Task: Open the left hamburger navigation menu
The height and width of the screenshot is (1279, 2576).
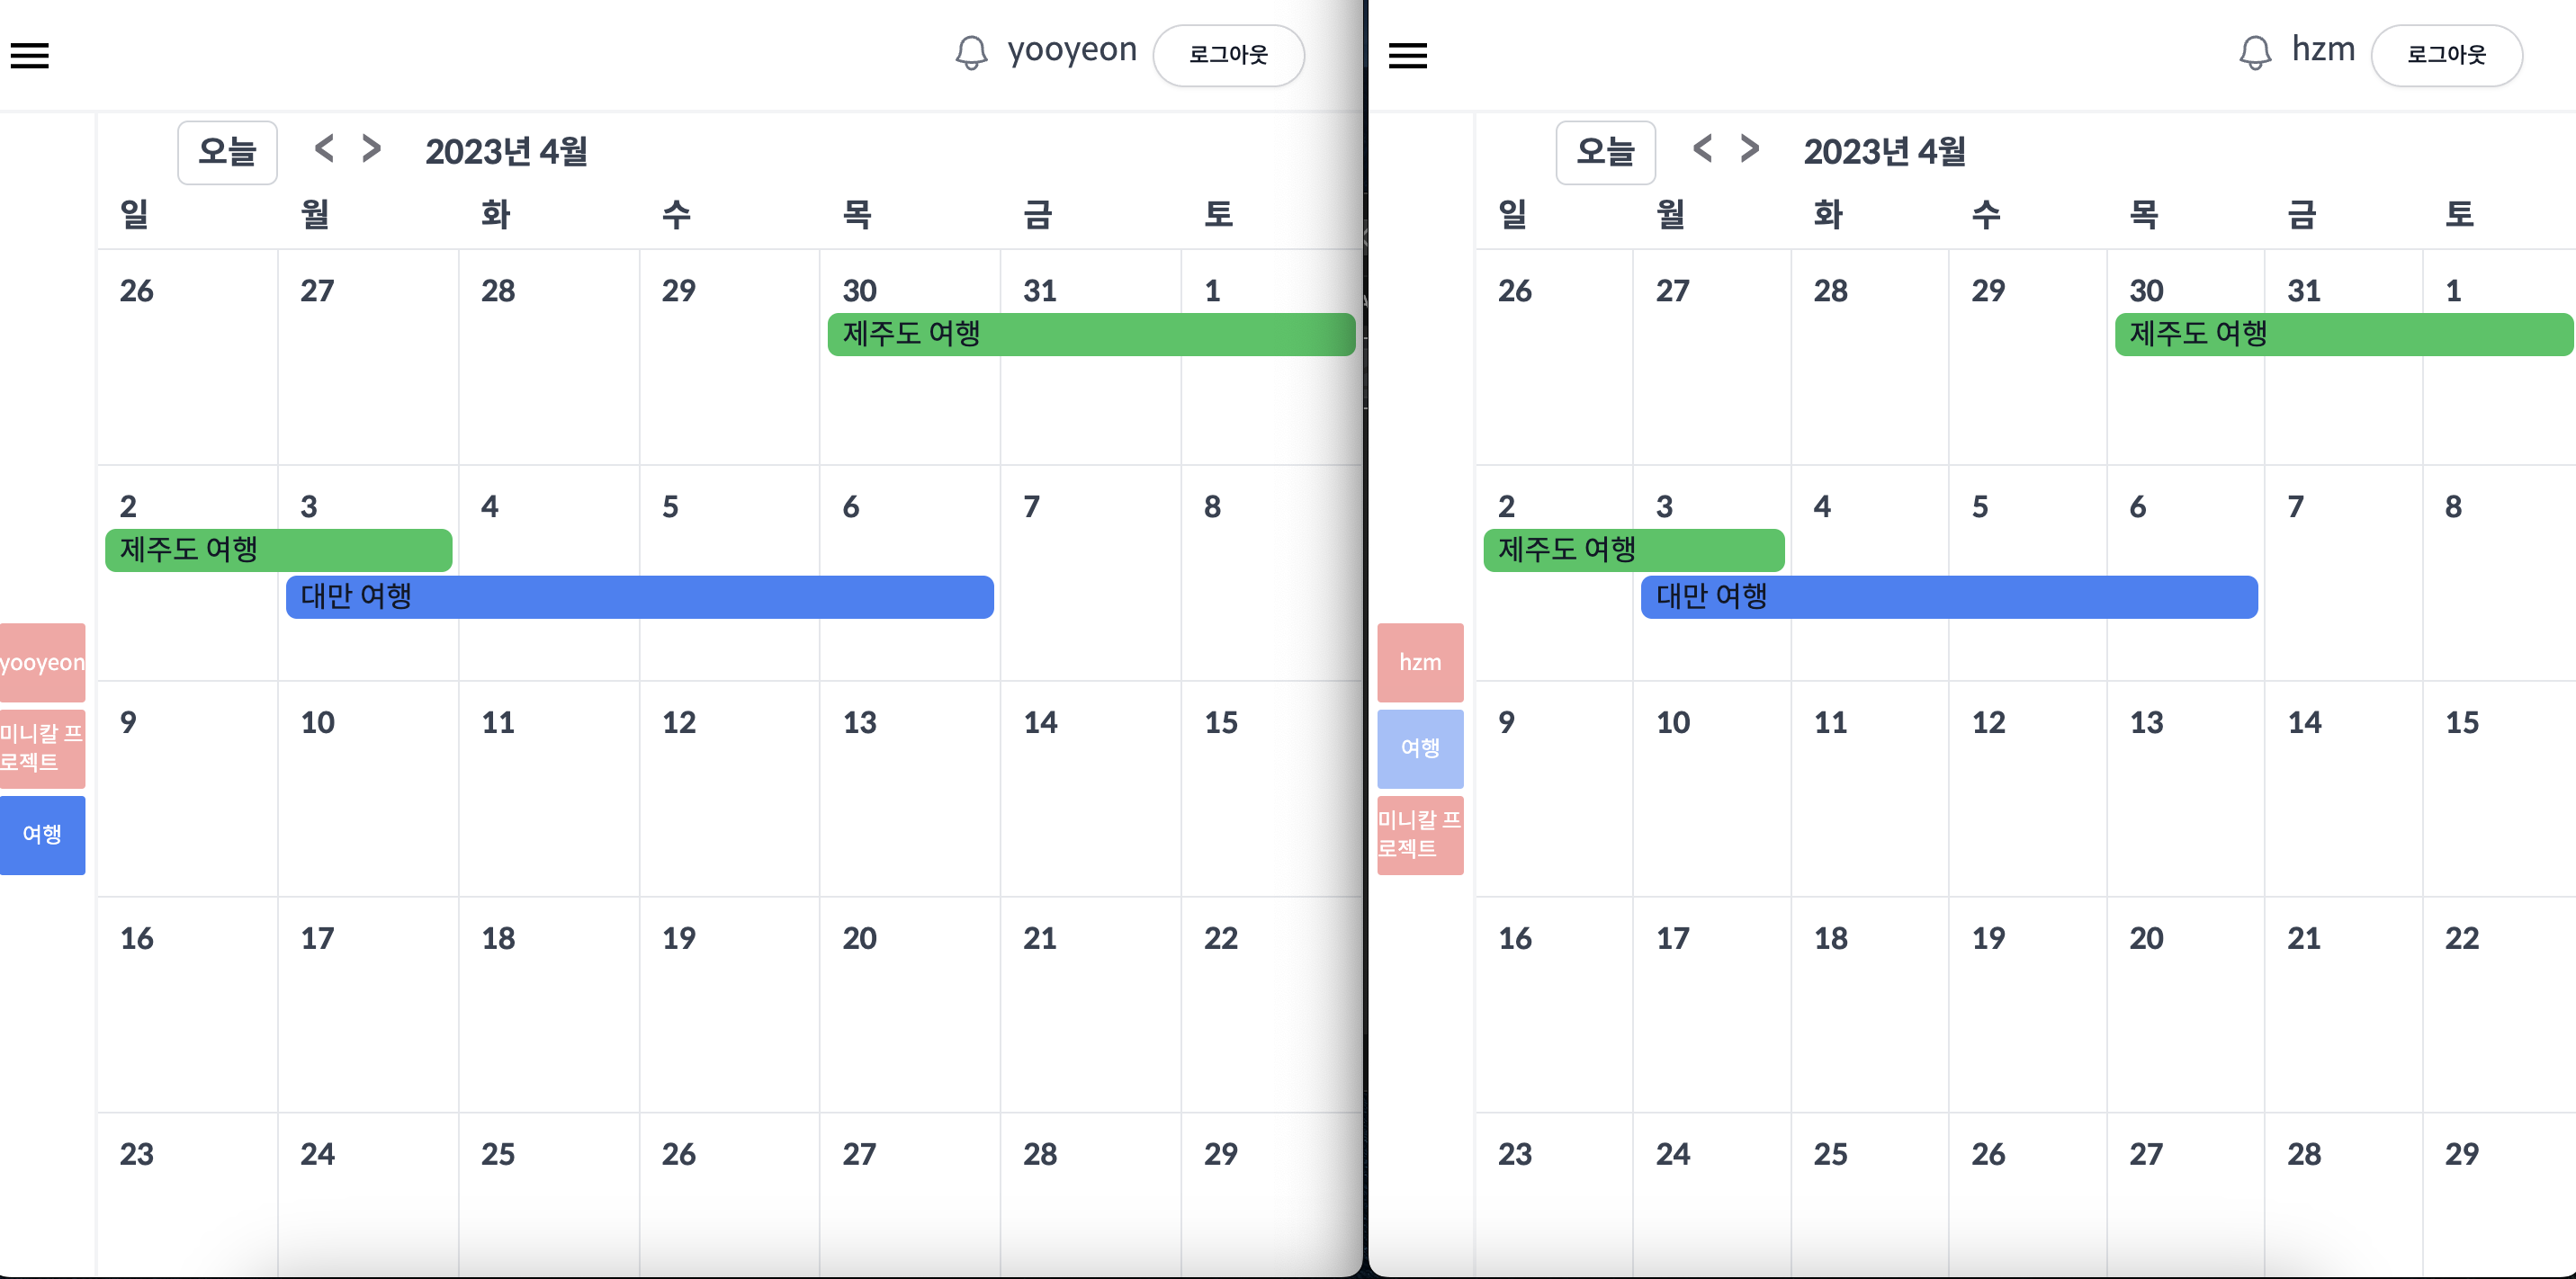Action: point(29,55)
